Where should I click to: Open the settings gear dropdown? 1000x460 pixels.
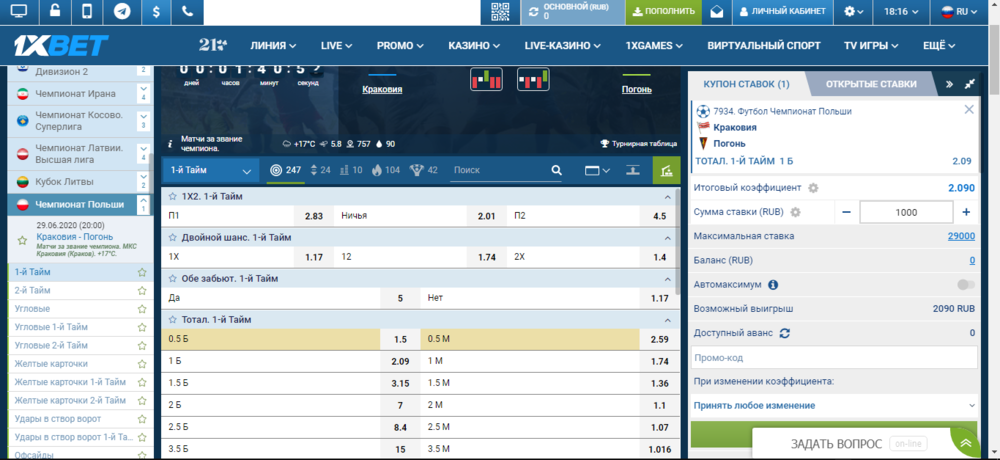click(853, 11)
